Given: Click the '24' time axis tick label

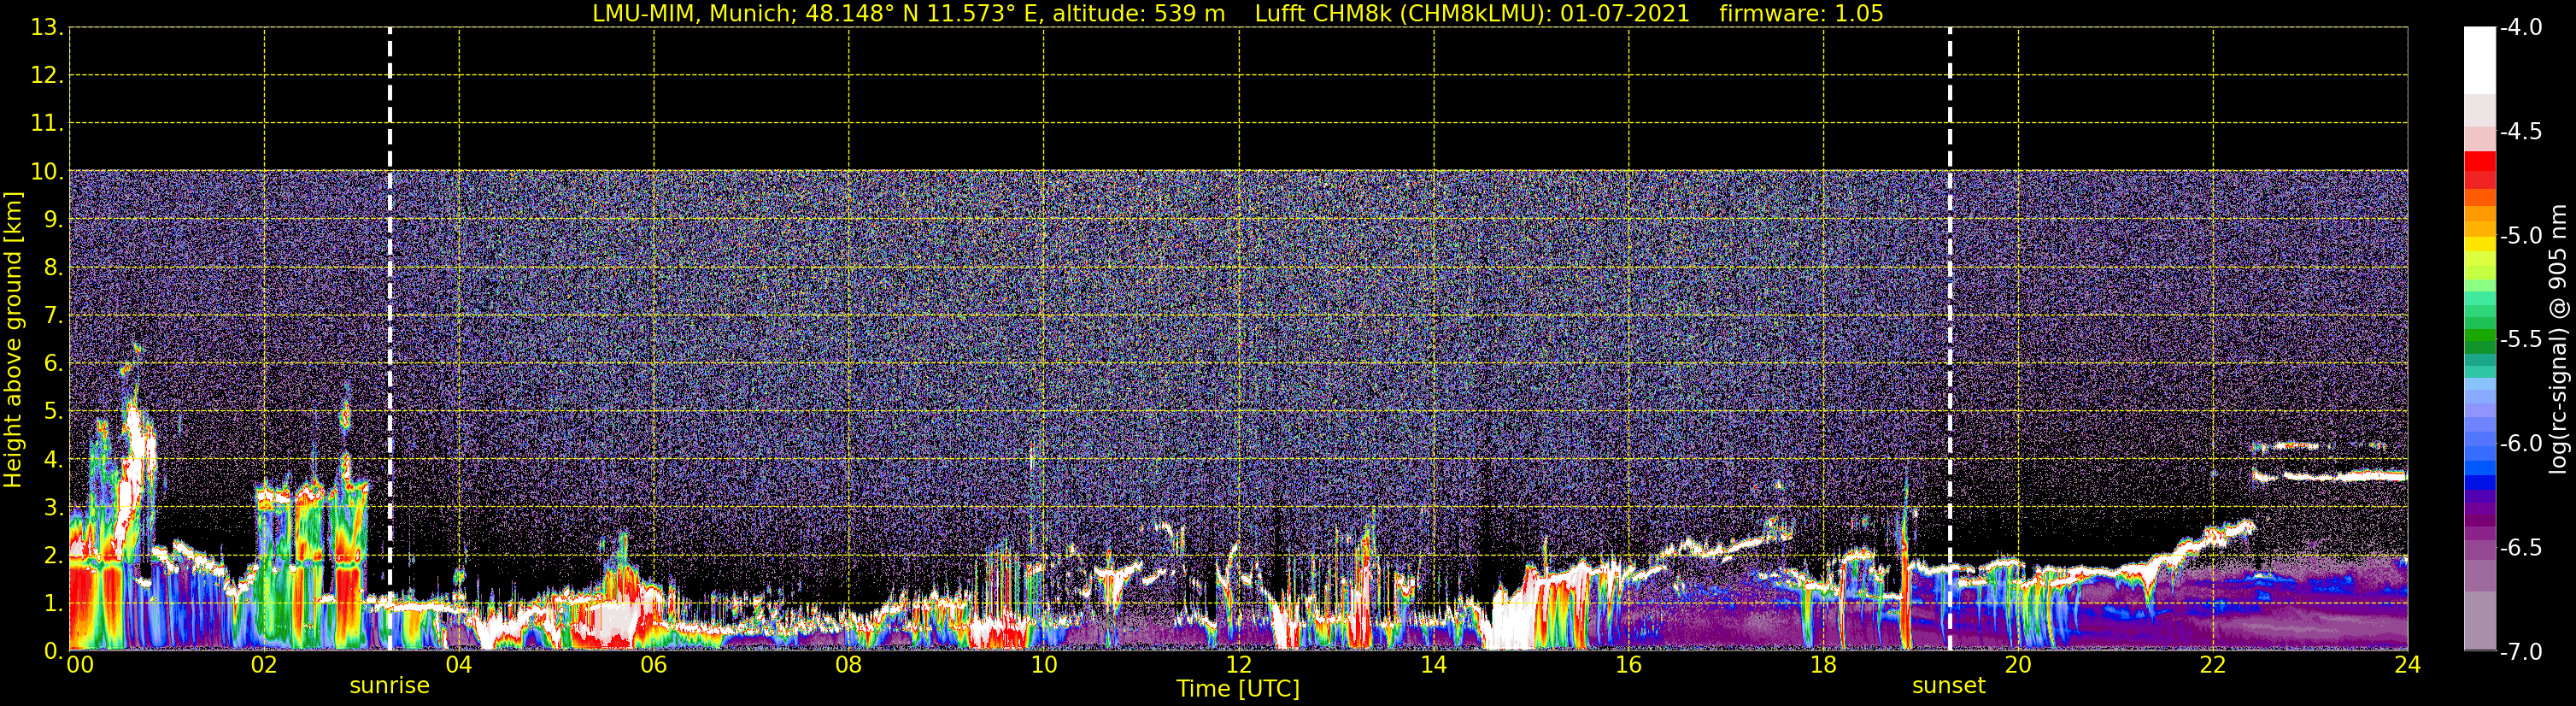Looking at the screenshot, I should pyautogui.click(x=2408, y=665).
